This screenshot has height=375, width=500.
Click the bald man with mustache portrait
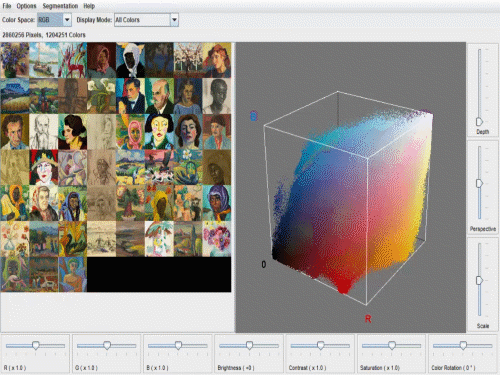159,96
